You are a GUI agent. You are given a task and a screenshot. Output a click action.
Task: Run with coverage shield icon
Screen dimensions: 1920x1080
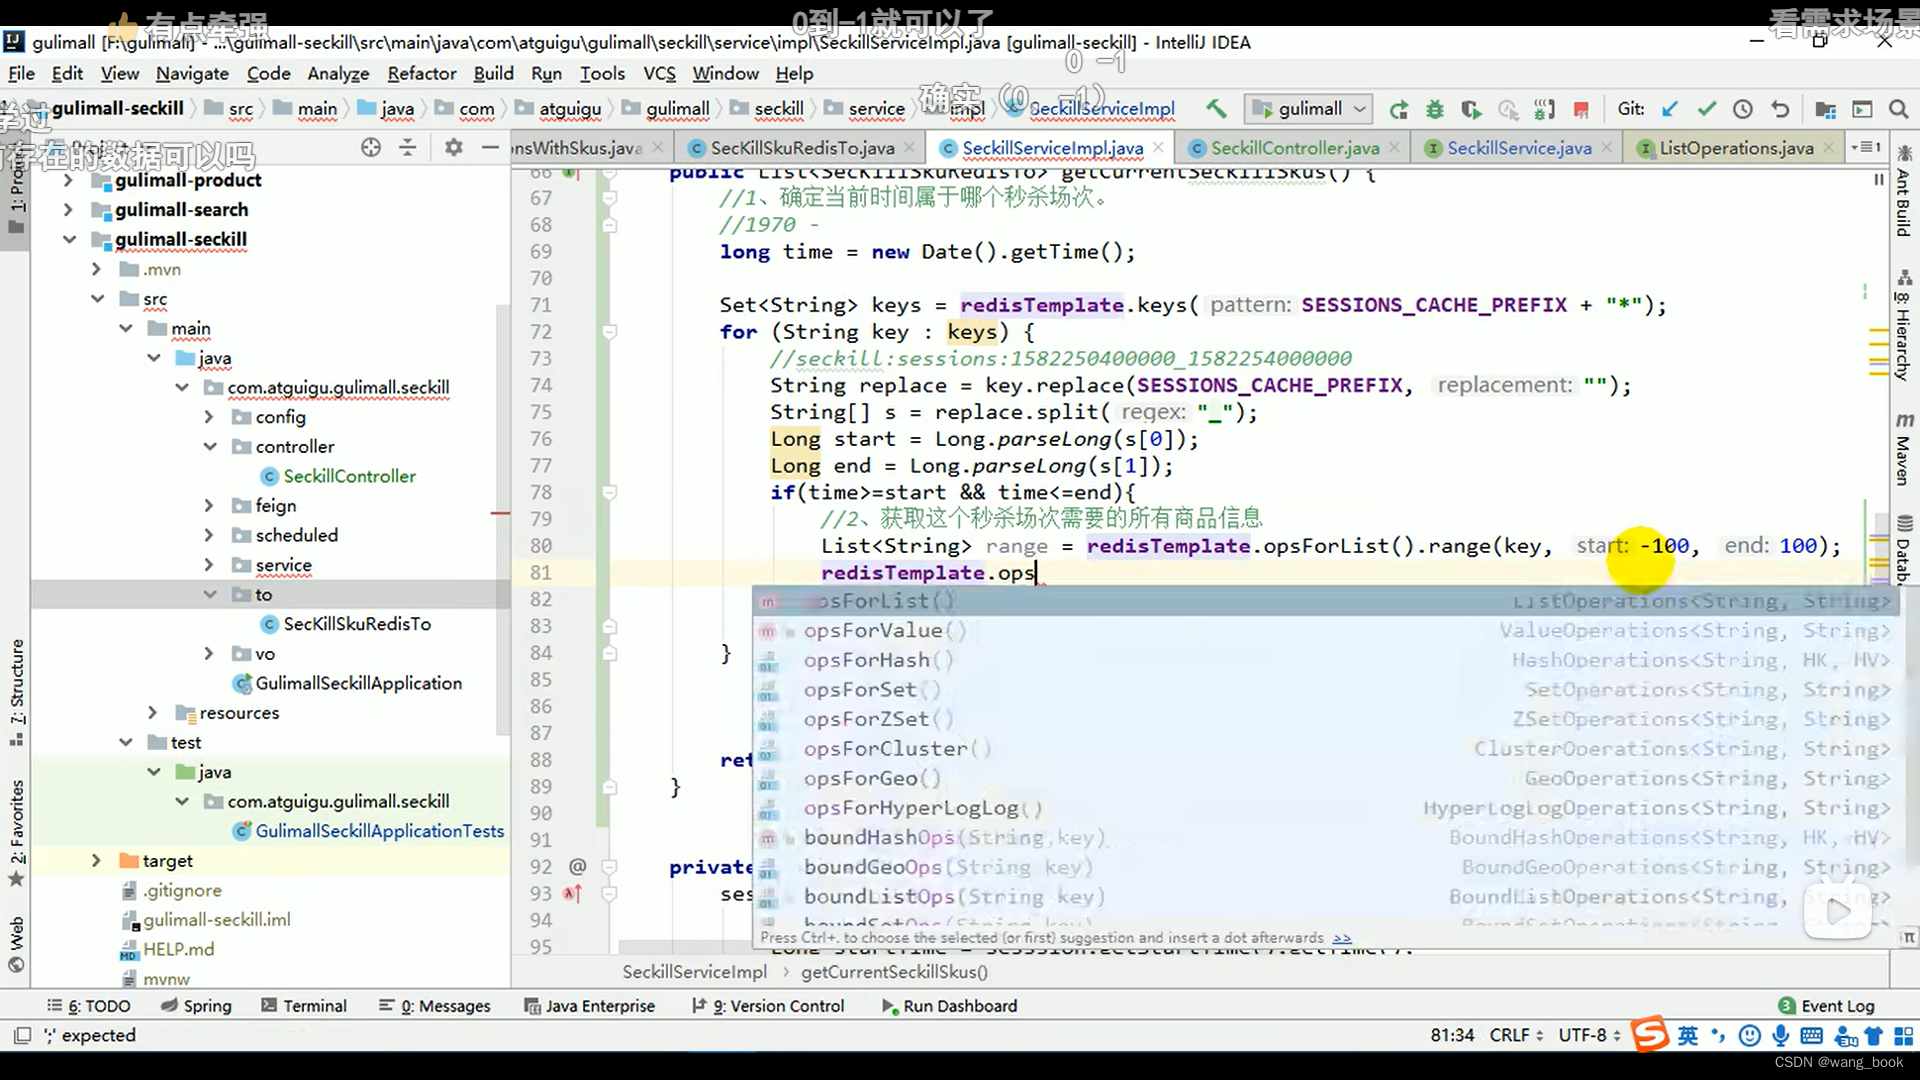pos(1471,109)
